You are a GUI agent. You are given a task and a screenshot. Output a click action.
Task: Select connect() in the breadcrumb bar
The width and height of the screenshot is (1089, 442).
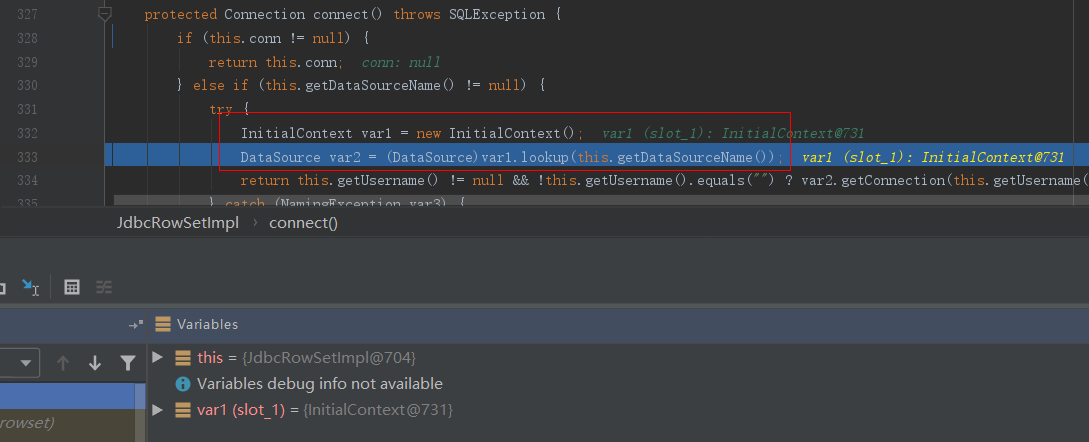click(x=303, y=223)
